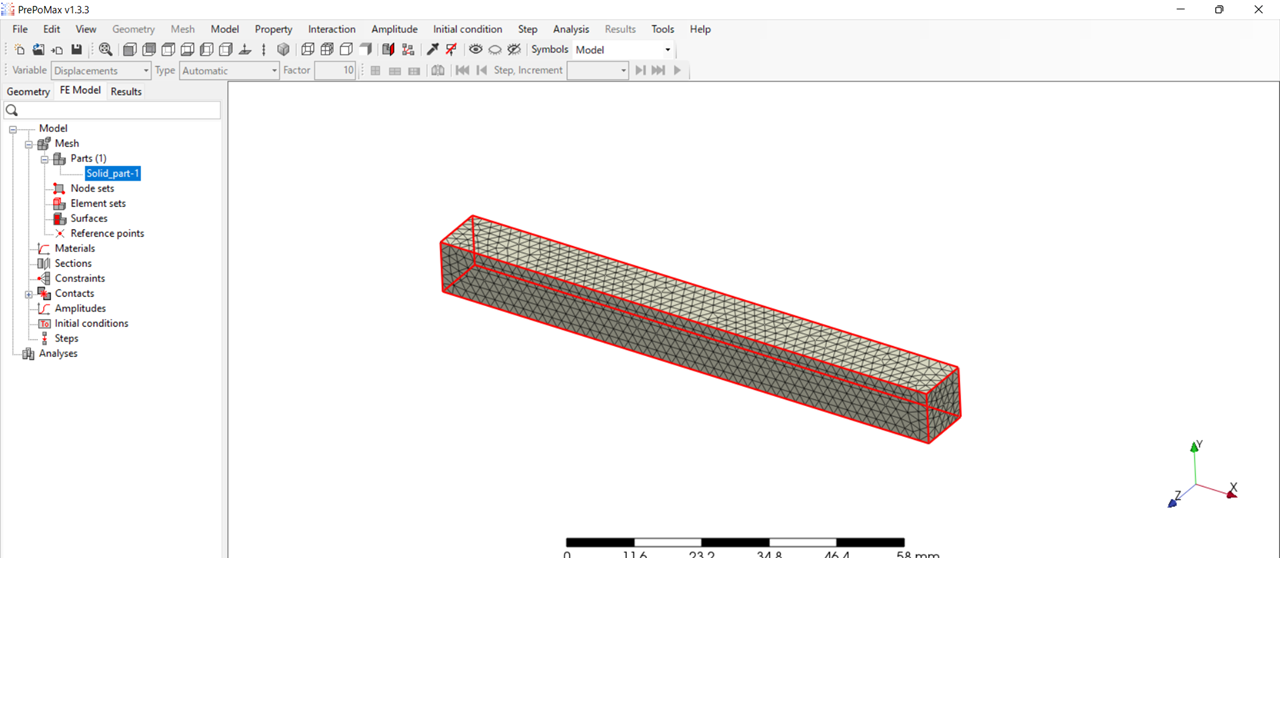The width and height of the screenshot is (1280, 720).
Task: Click the Analyses icon in tree
Action: click(28, 353)
